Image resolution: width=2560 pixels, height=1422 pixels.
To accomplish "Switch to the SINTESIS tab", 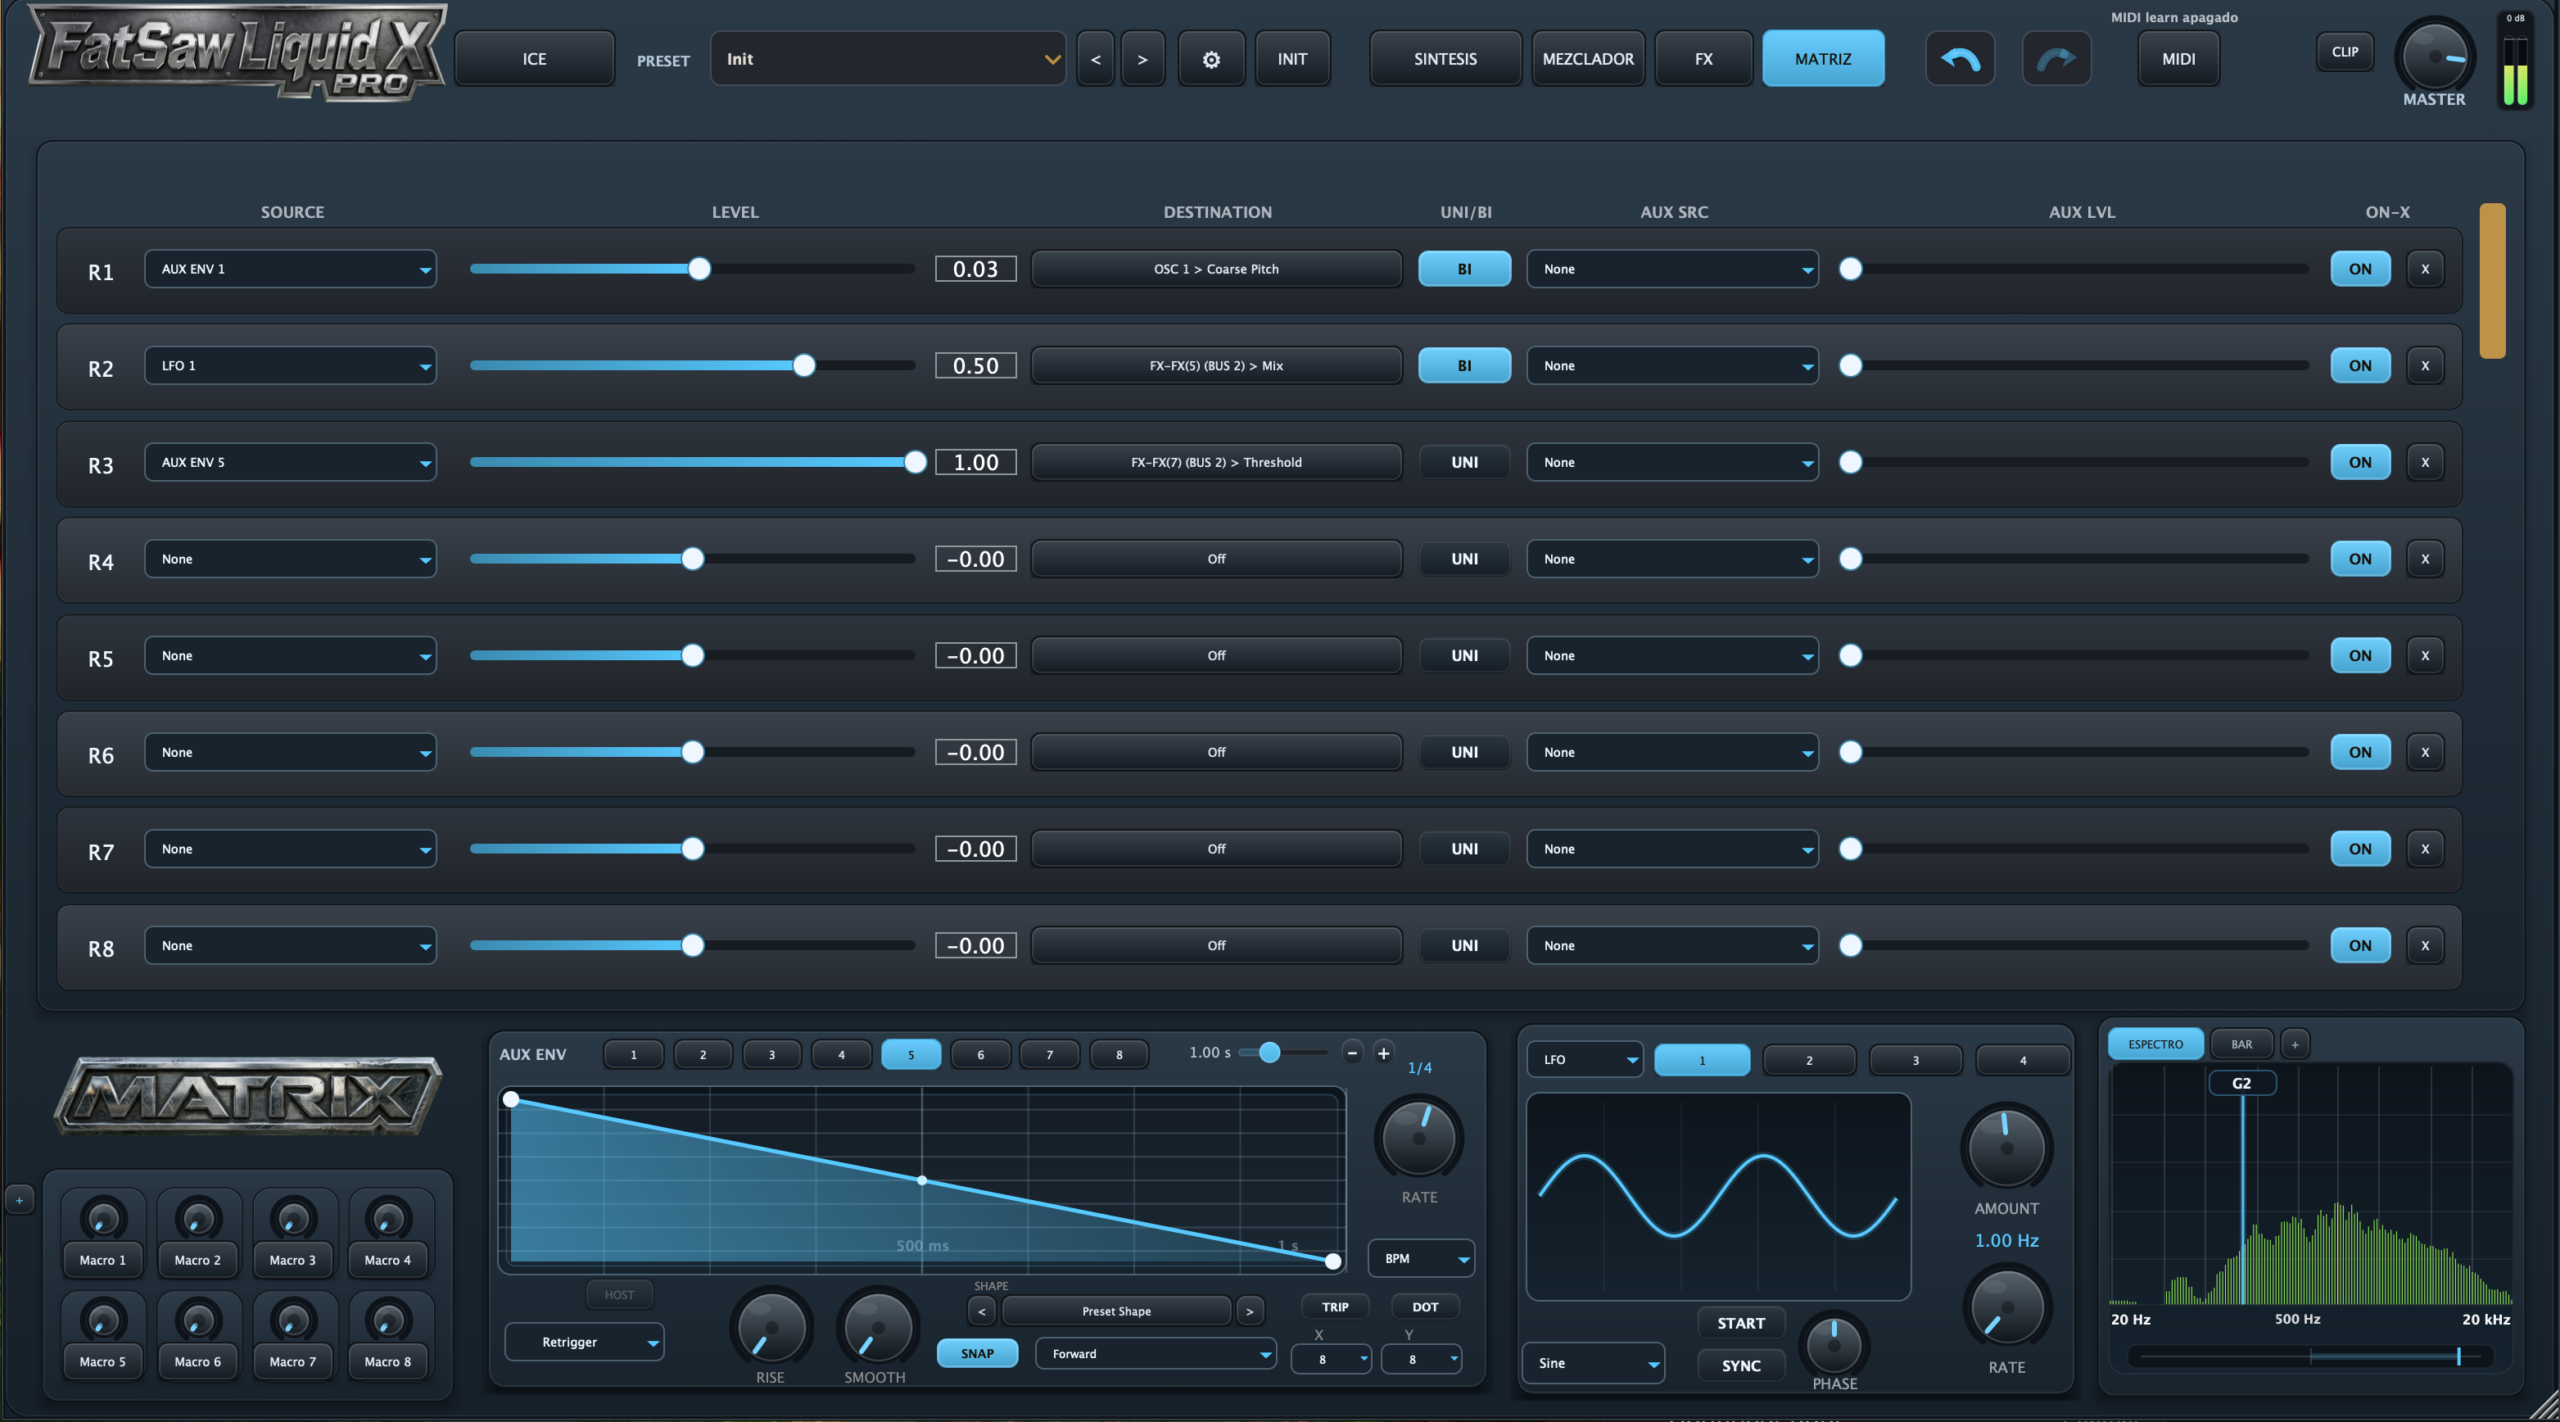I will pyautogui.click(x=1445, y=59).
